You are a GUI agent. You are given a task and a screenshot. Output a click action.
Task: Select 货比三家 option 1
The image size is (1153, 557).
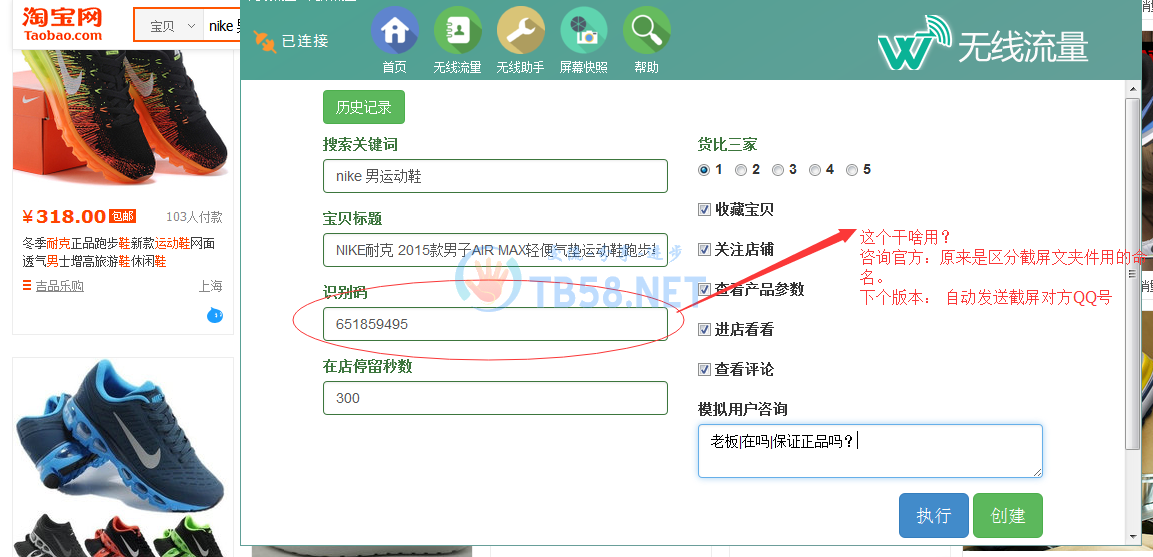coord(704,170)
